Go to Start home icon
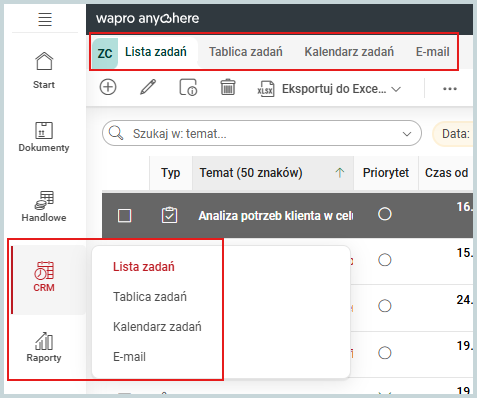 [44, 61]
